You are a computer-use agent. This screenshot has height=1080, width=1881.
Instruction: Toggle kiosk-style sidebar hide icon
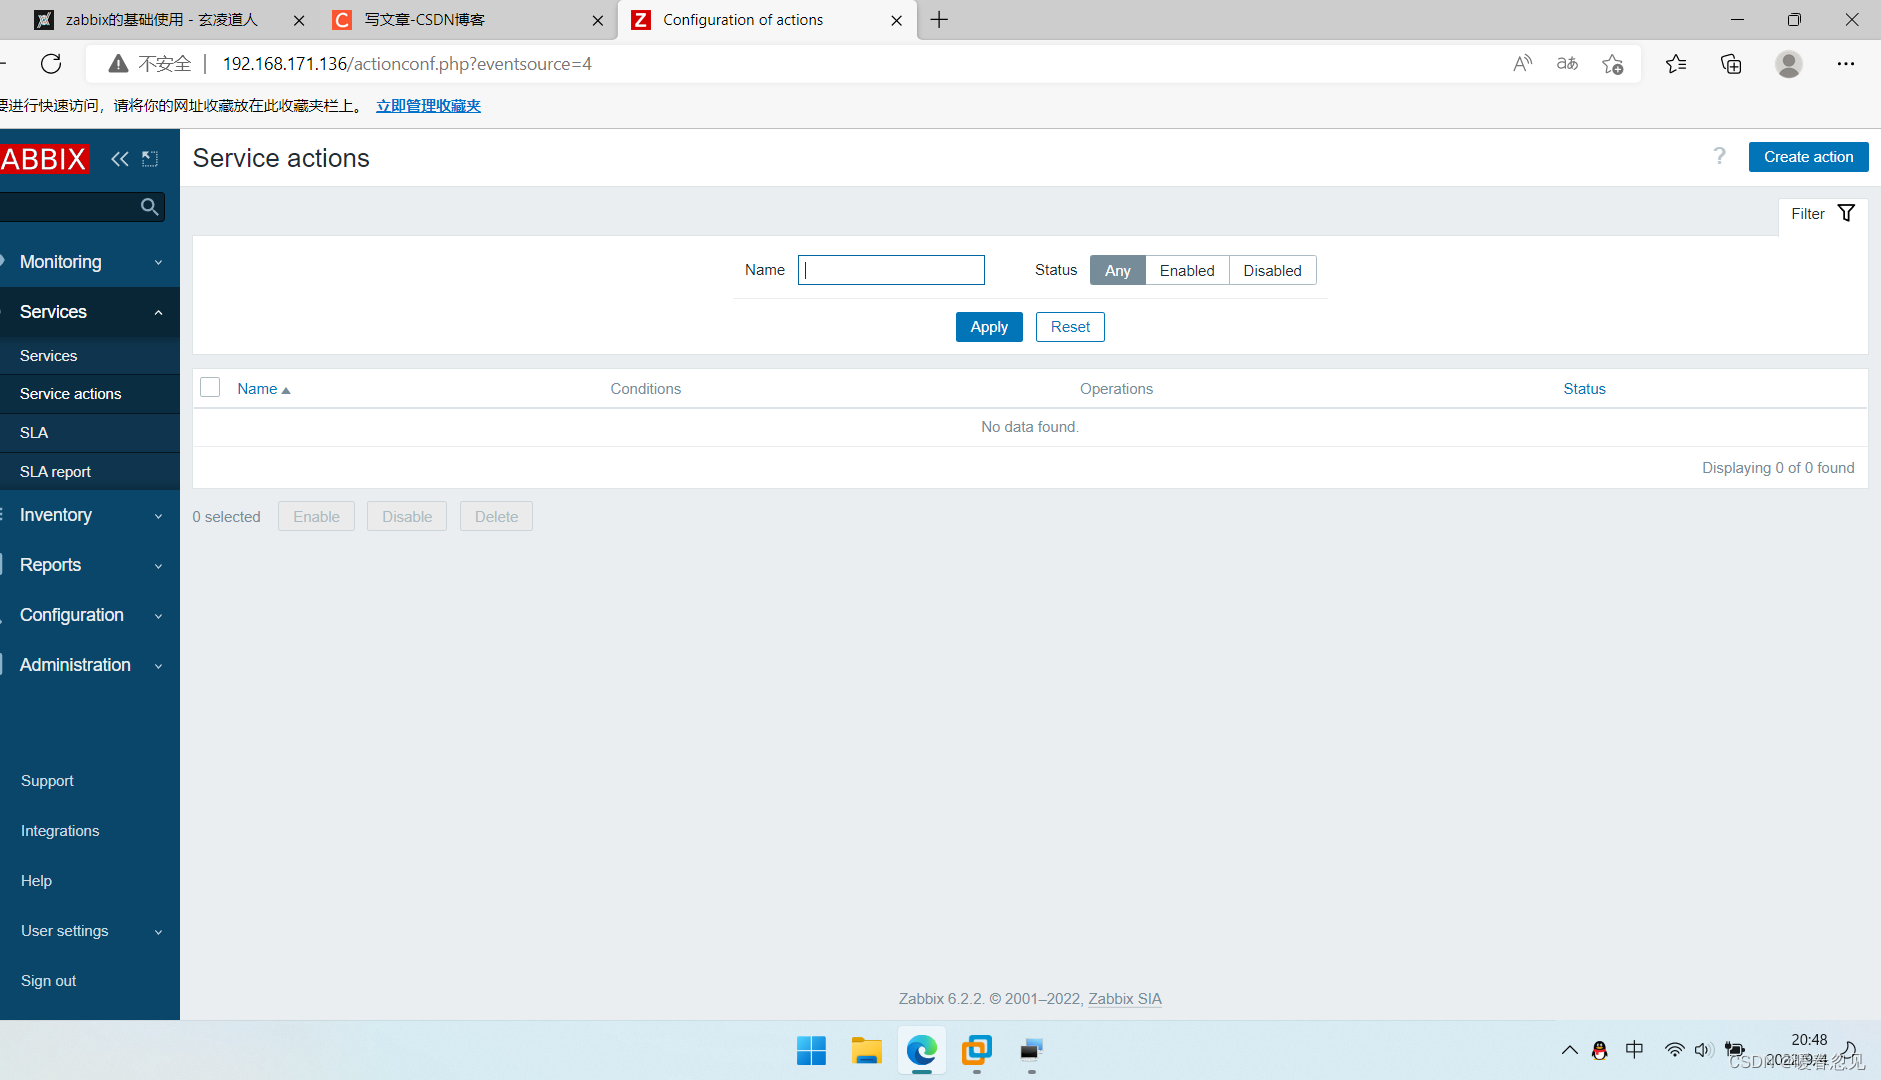coord(150,159)
